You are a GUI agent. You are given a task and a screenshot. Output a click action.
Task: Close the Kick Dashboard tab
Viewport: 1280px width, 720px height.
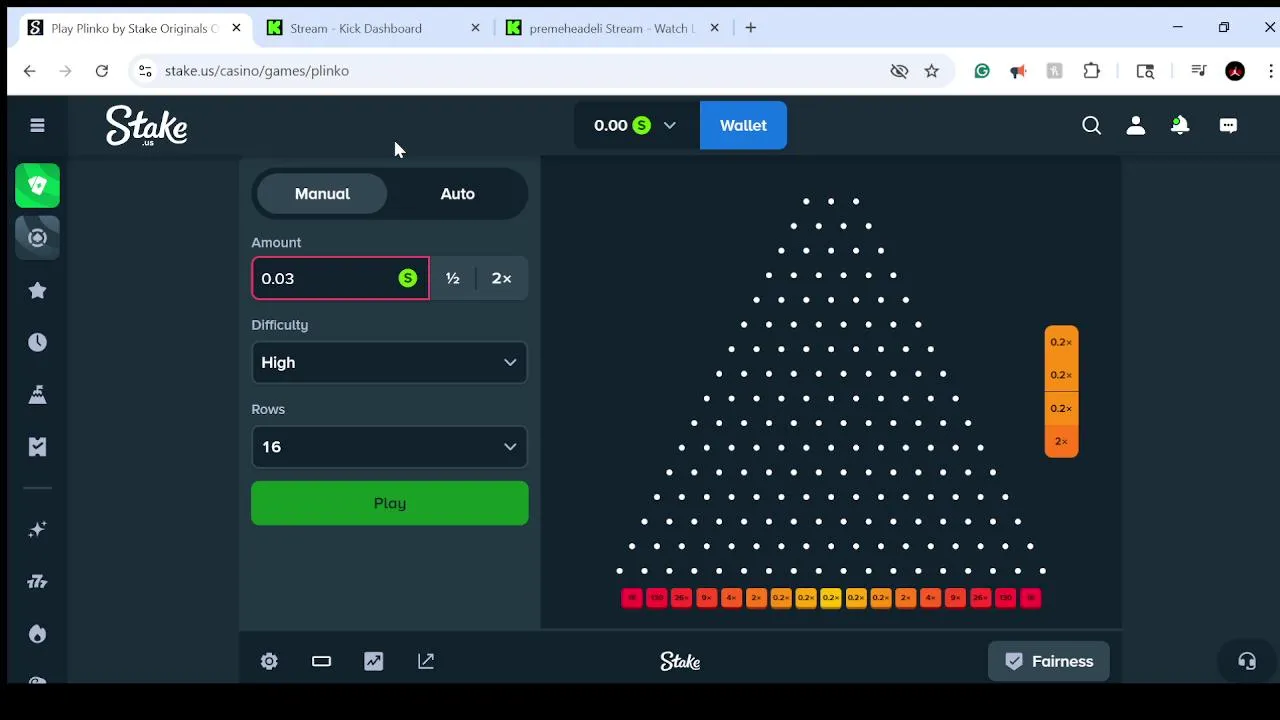(x=475, y=28)
